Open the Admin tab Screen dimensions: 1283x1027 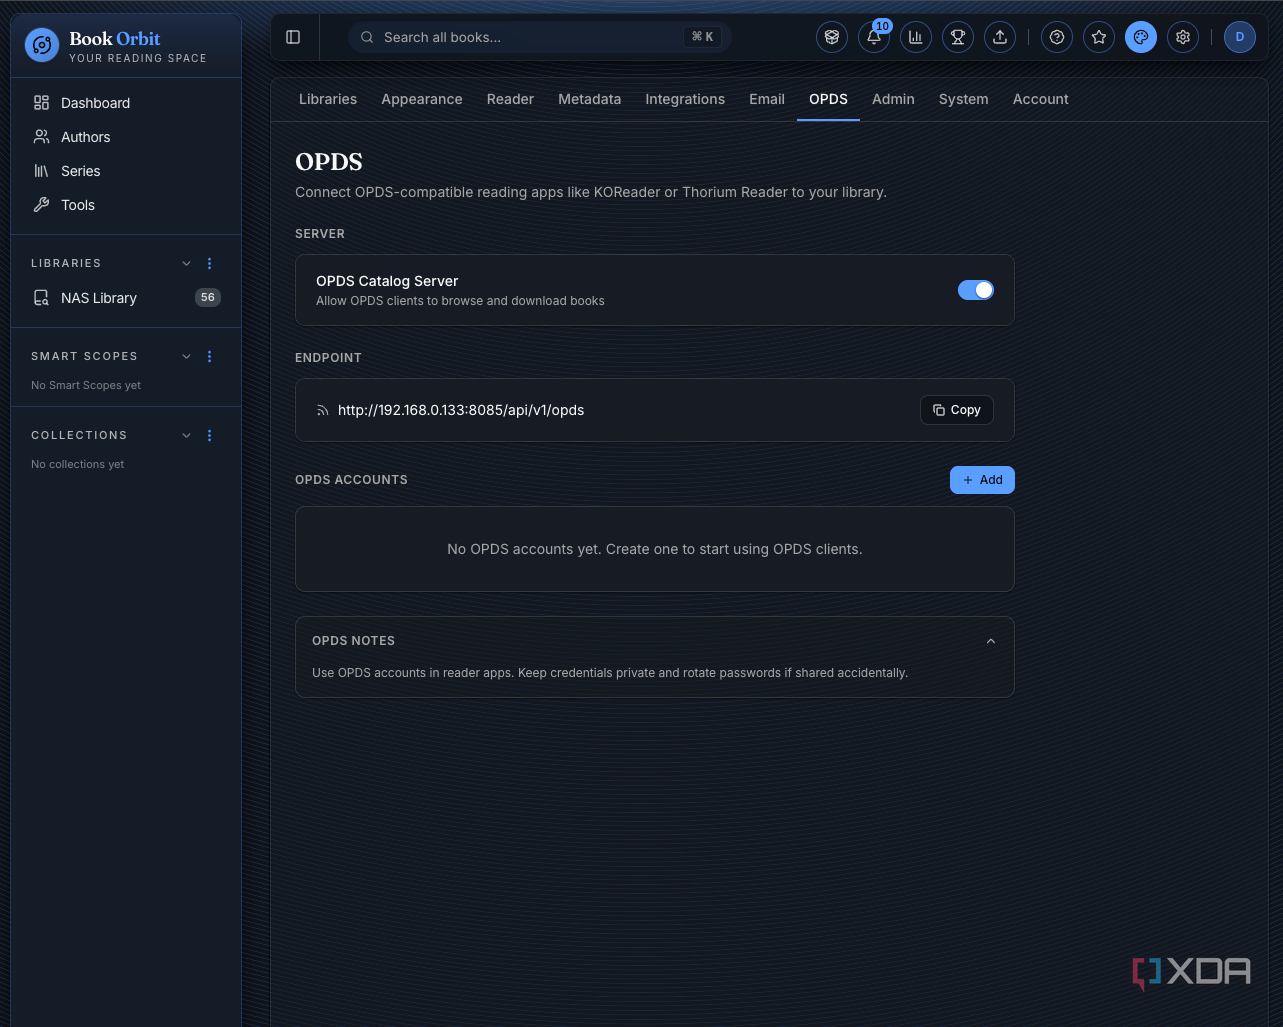click(x=893, y=99)
